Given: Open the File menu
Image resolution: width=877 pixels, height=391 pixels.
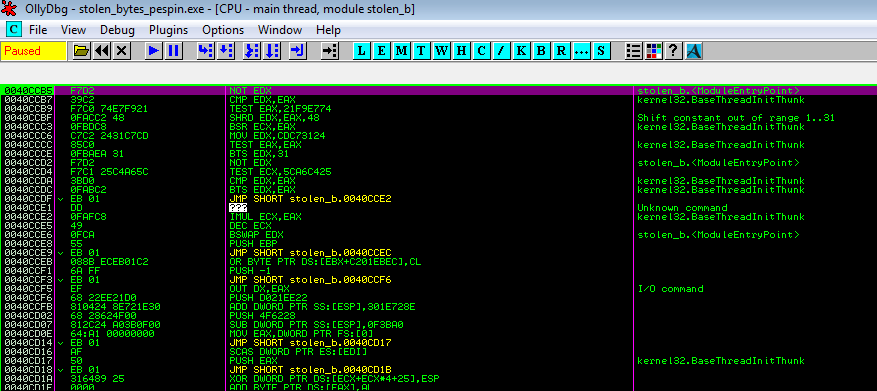Looking at the screenshot, I should [38, 30].
